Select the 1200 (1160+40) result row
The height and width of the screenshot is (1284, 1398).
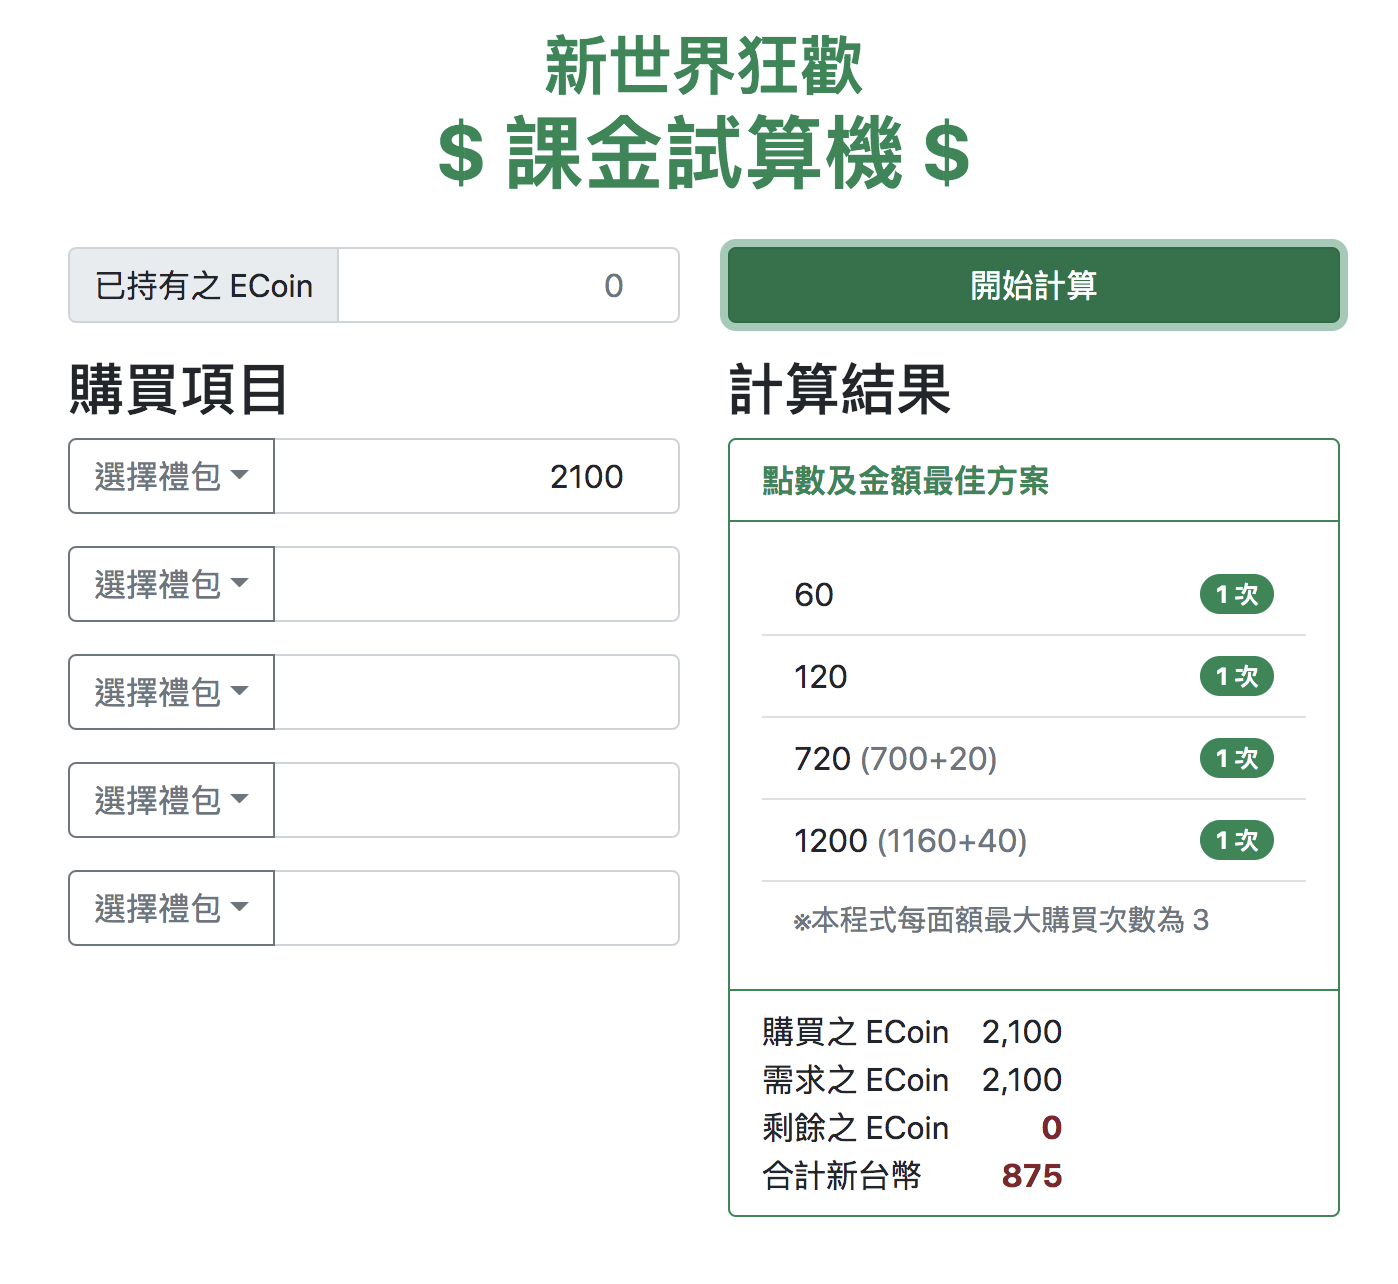tap(1034, 840)
